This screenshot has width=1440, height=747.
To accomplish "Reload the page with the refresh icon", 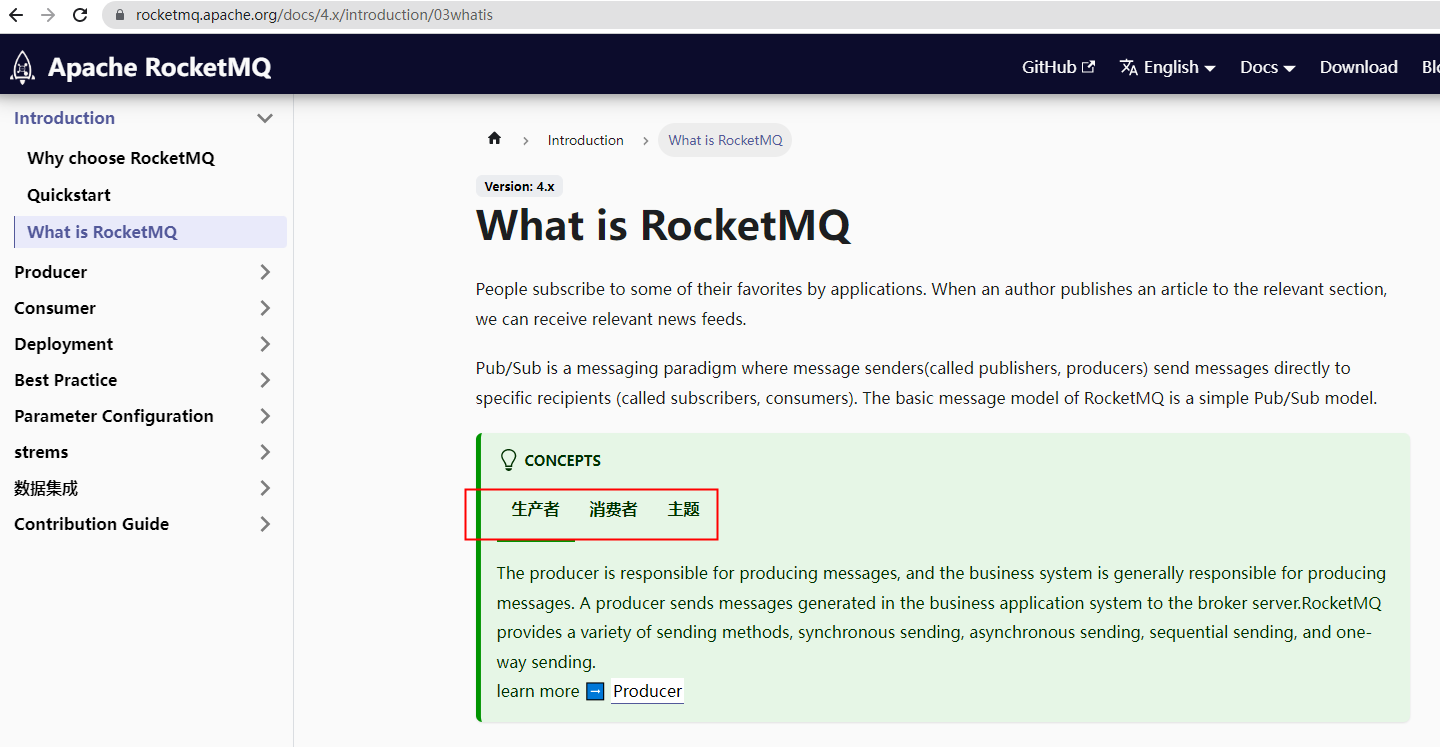I will (80, 15).
